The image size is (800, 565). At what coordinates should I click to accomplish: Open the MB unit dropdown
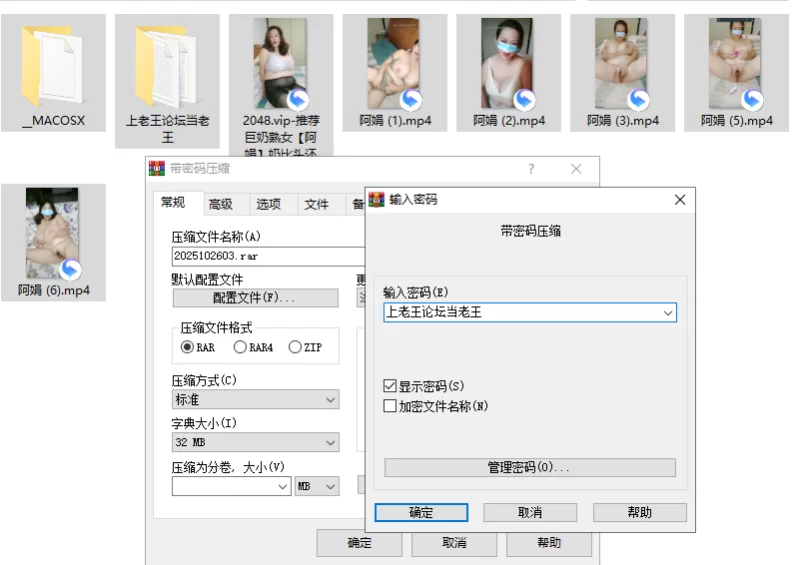[317, 486]
